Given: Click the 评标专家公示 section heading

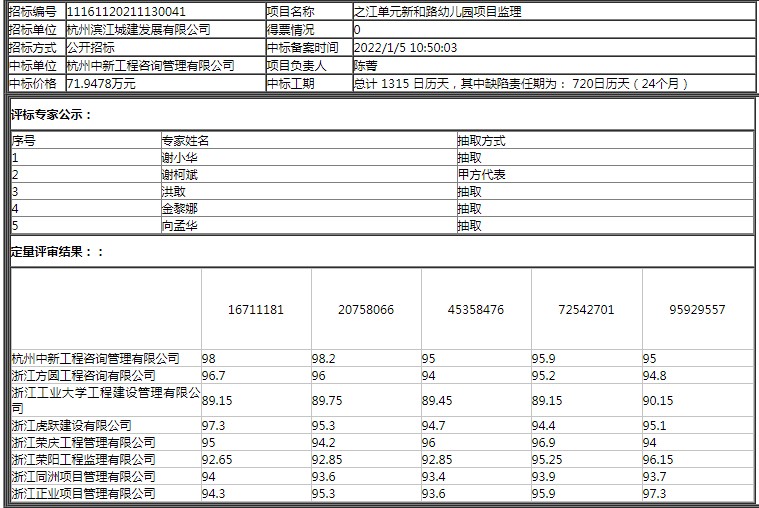Looking at the screenshot, I should [x=51, y=114].
